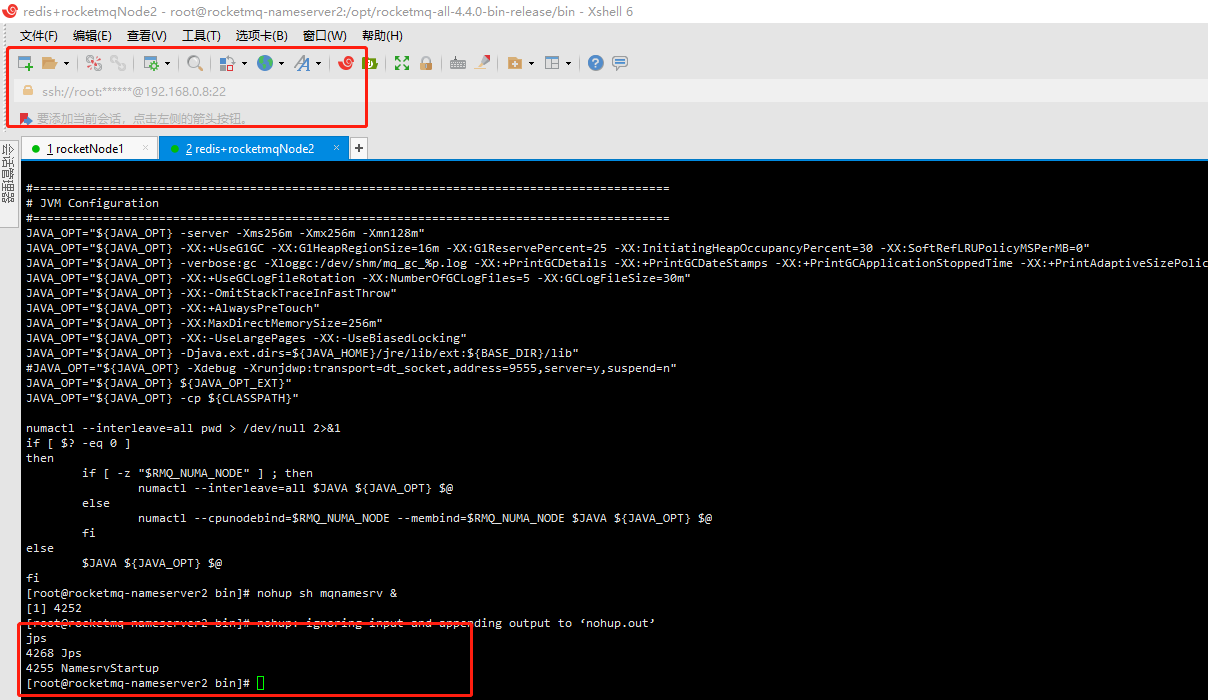Click the New Session icon
Screen dimensions: 1208x700
click(26, 63)
